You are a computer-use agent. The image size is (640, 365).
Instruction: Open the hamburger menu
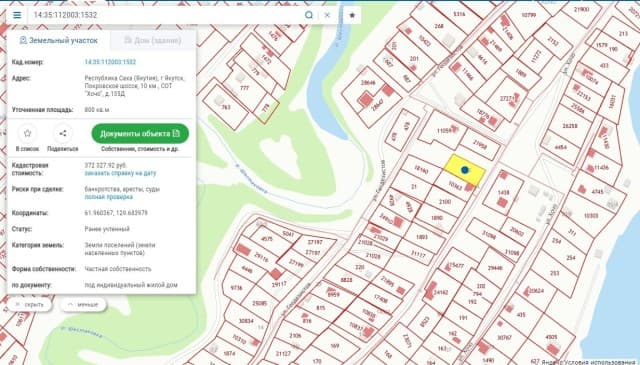[x=17, y=15]
